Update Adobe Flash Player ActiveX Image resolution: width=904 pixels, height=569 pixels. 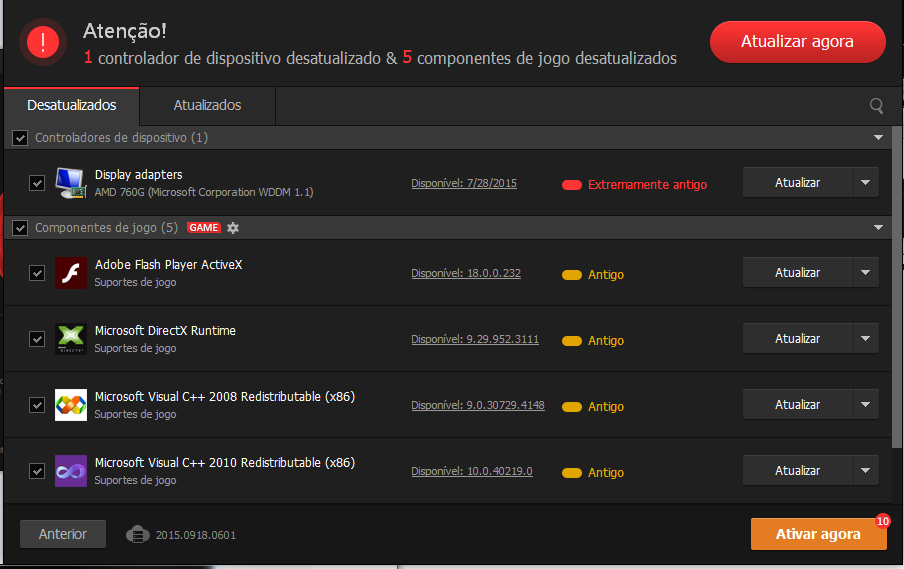point(797,272)
